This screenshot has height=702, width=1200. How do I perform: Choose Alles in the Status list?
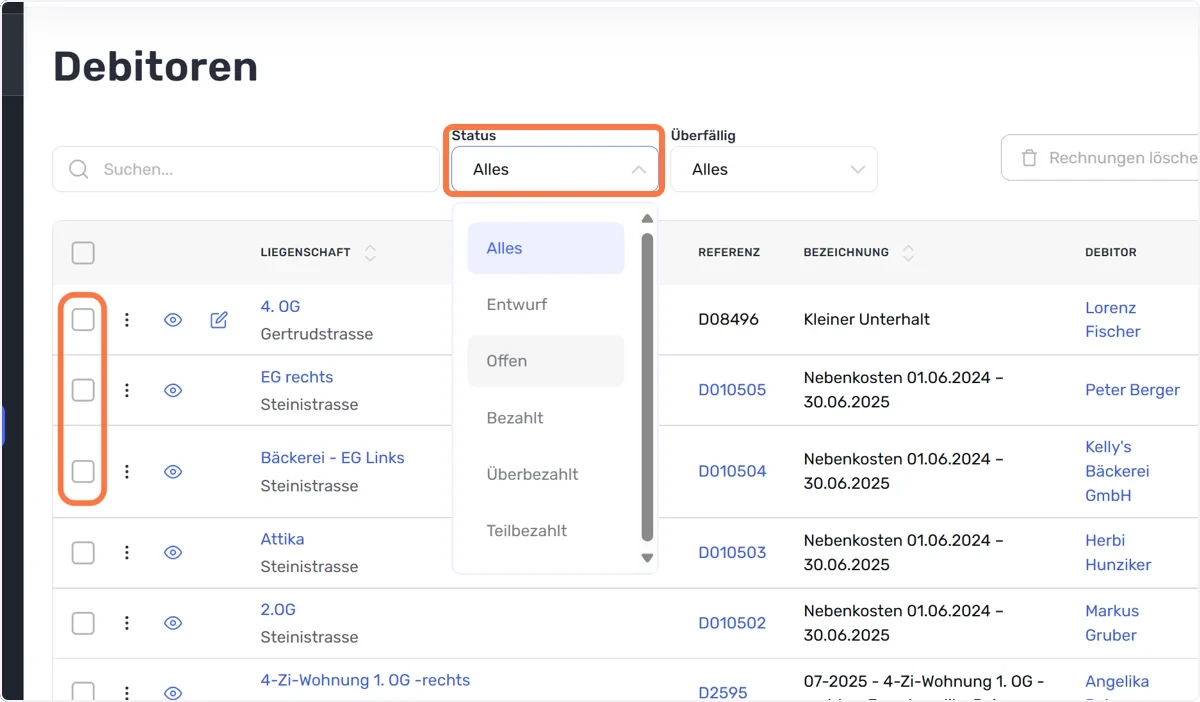pos(546,248)
